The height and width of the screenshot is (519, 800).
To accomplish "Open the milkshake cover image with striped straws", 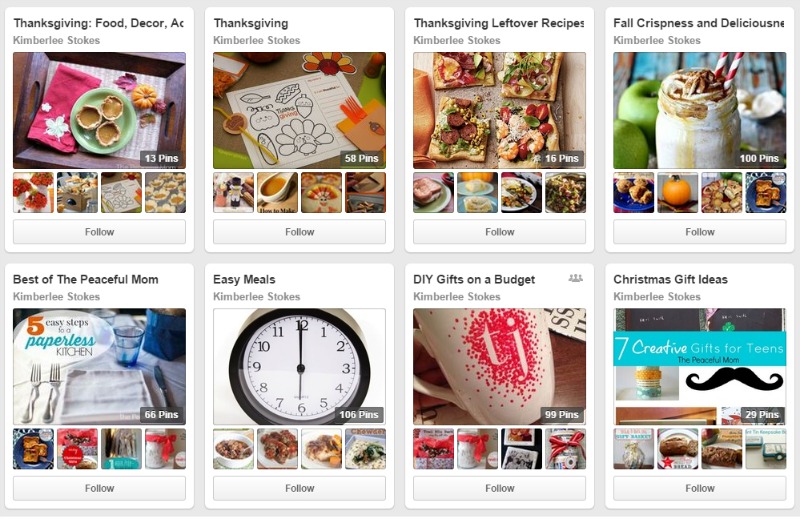I will click(699, 110).
